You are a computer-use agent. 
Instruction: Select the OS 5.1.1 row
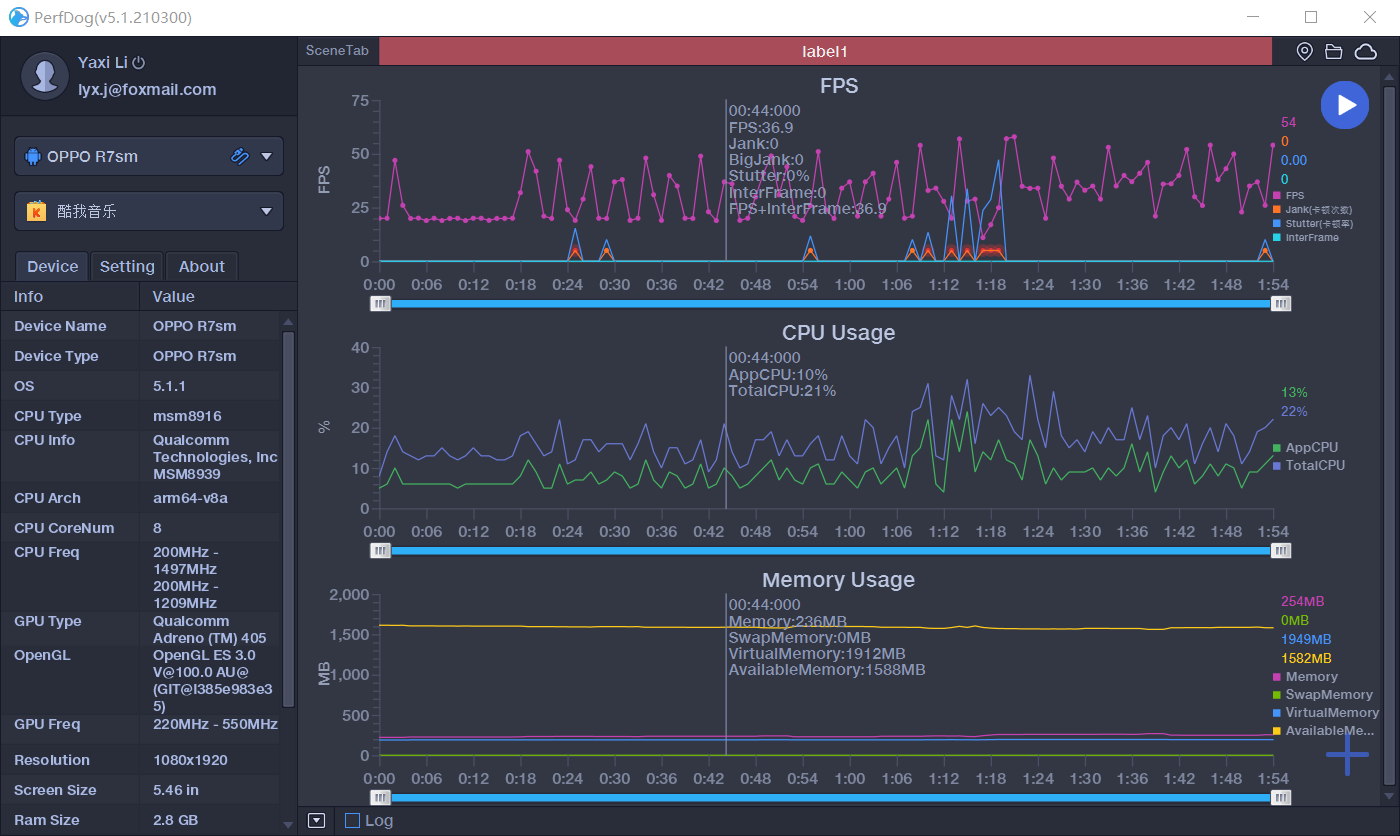coord(140,386)
